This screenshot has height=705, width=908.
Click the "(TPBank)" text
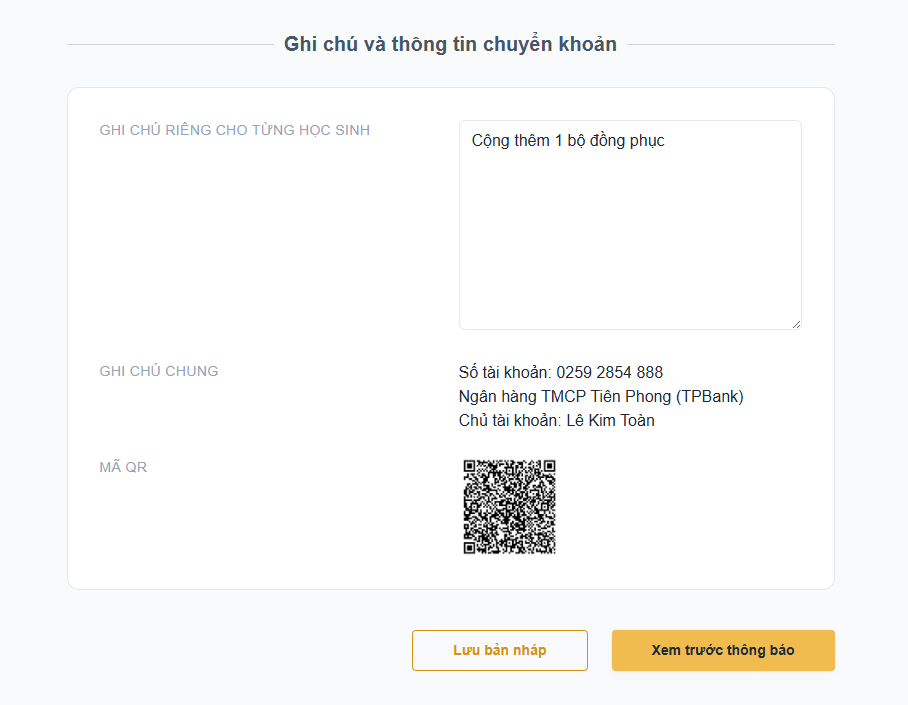coord(710,396)
